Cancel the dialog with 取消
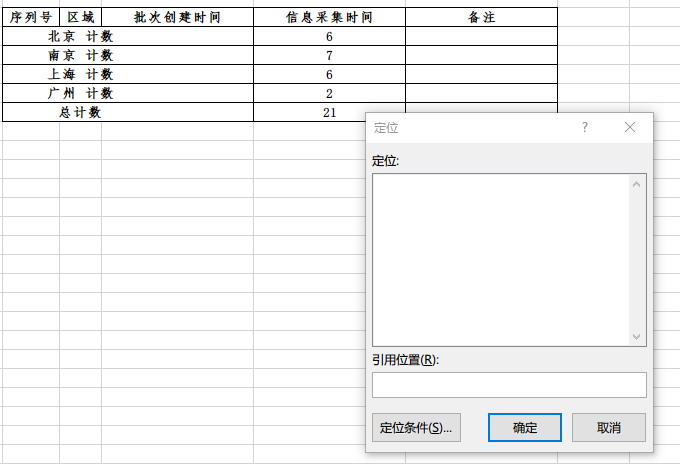The image size is (680, 464). click(609, 428)
